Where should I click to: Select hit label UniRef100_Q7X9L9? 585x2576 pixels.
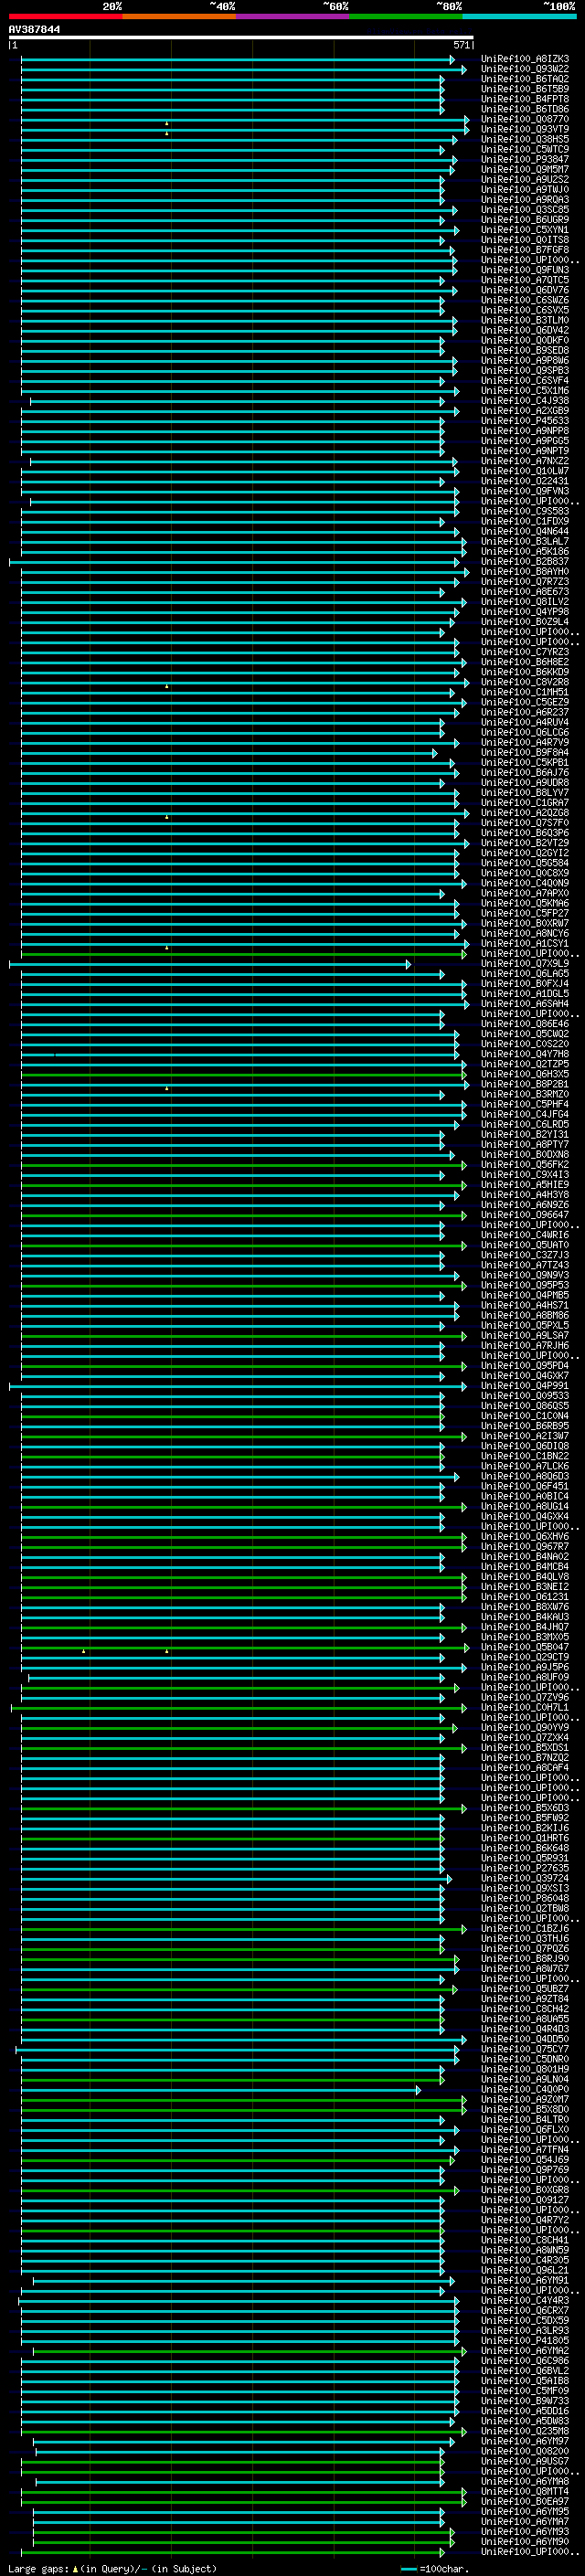tap(525, 964)
